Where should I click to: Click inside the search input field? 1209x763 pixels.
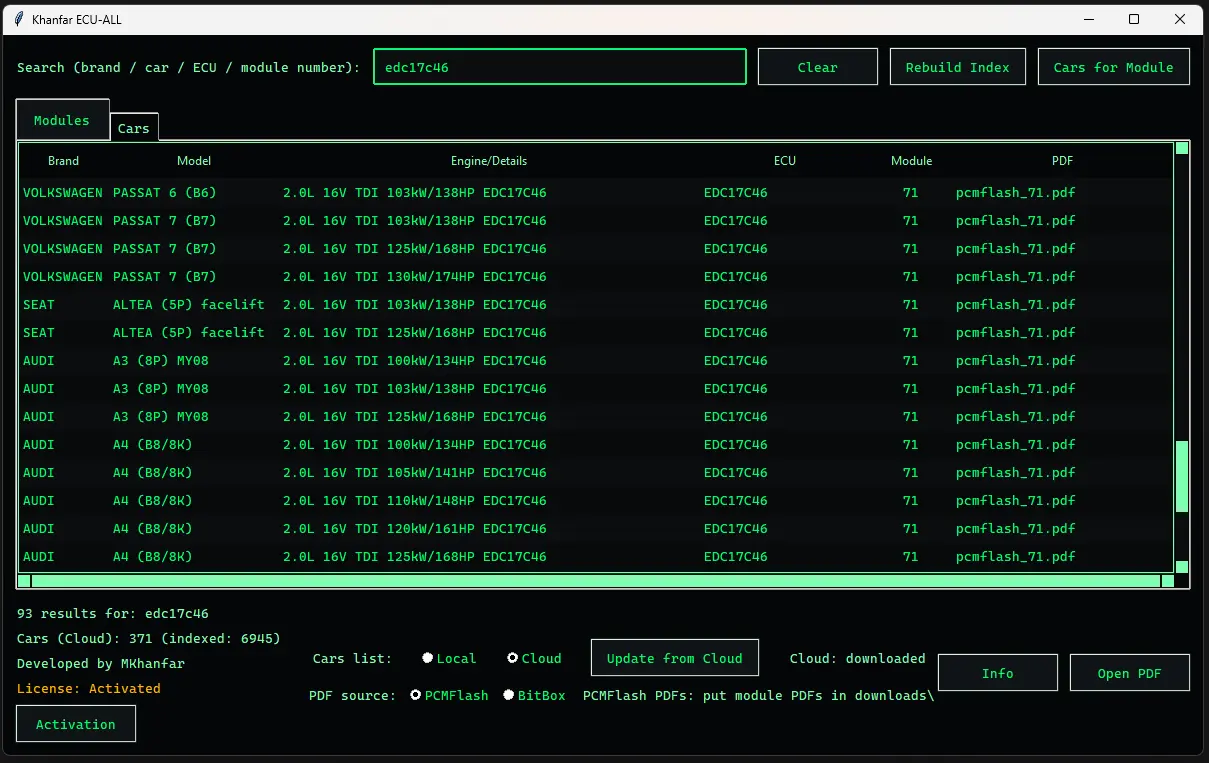pyautogui.click(x=559, y=66)
